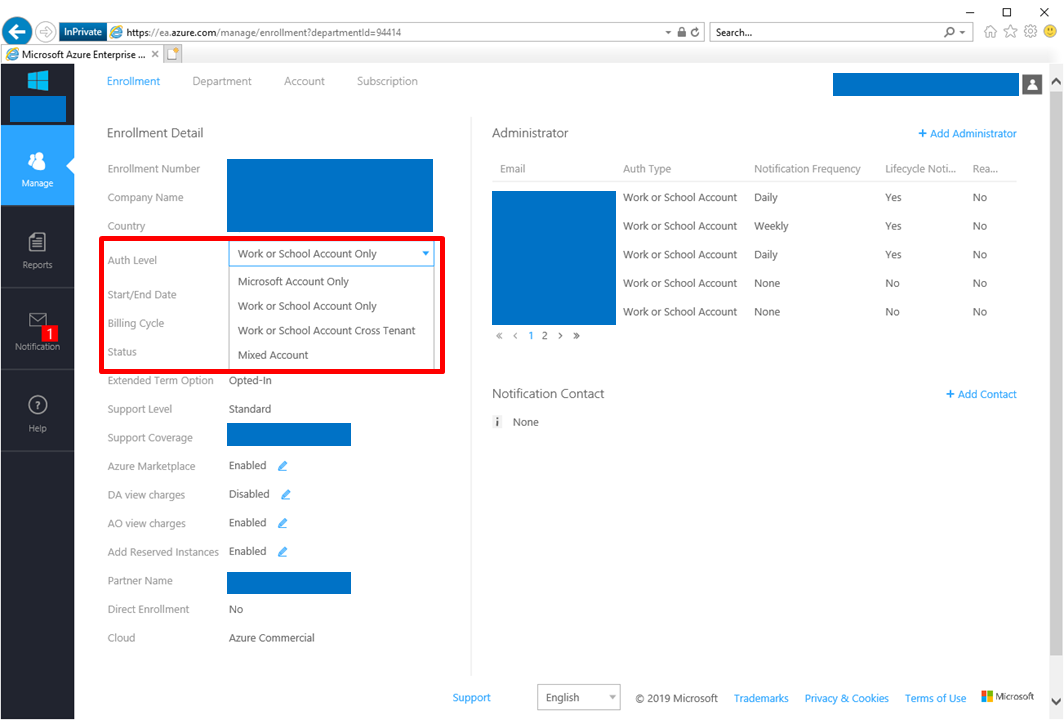The height and width of the screenshot is (720, 1064).
Task: Click Add Administrator link
Action: tap(967, 134)
